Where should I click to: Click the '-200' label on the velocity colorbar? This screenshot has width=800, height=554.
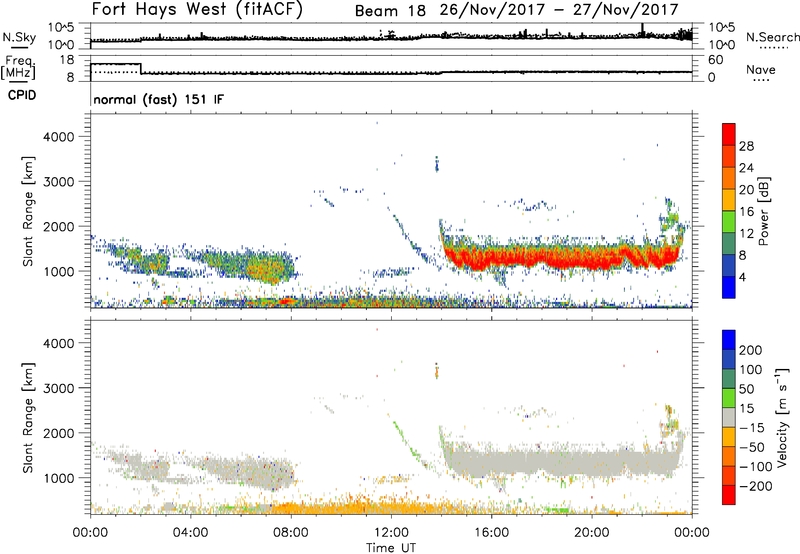click(x=755, y=486)
